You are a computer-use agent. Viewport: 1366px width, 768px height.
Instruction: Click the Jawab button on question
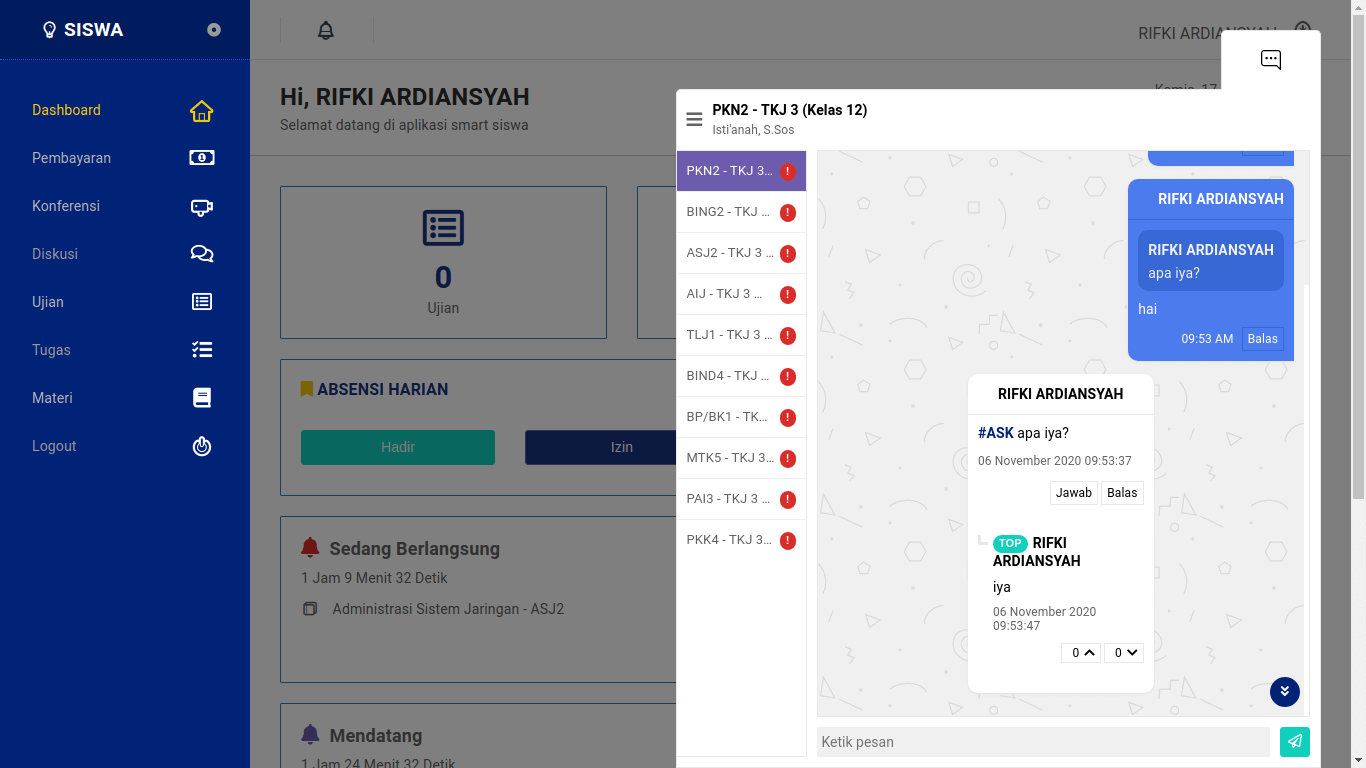(1074, 493)
